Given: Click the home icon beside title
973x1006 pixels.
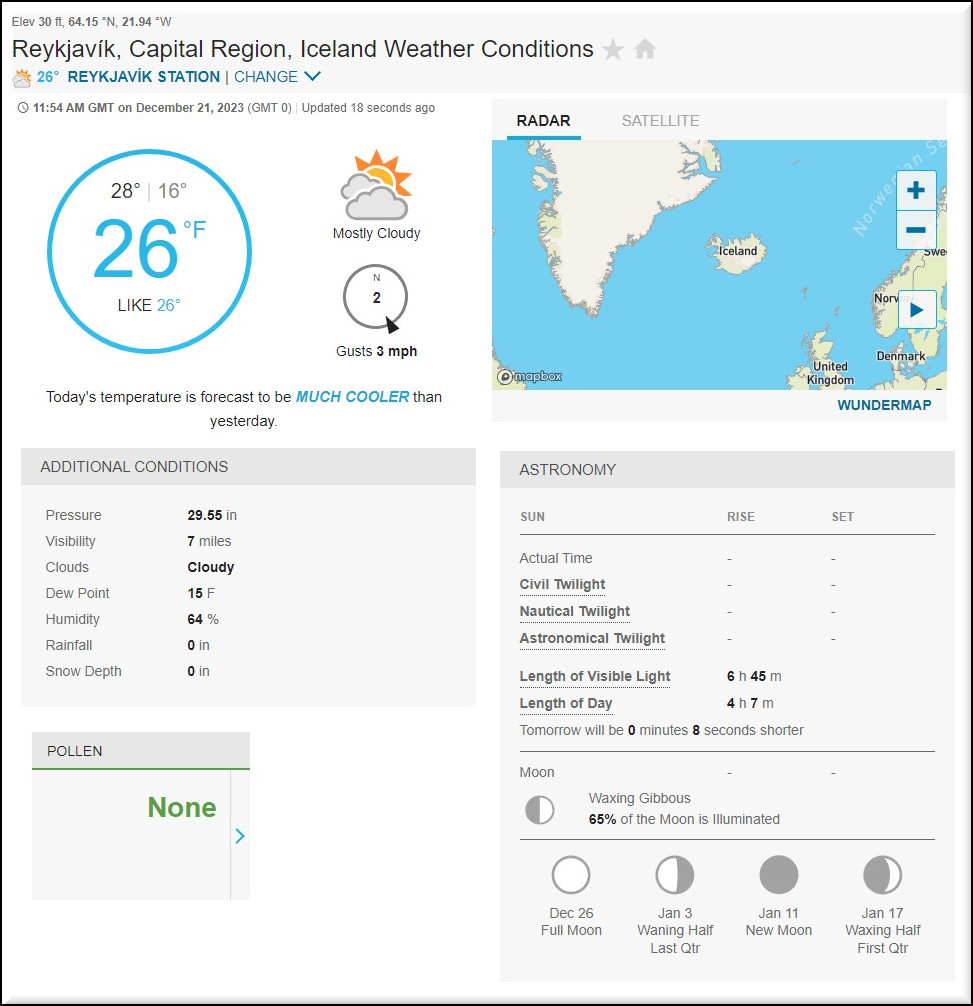Looking at the screenshot, I should click(645, 49).
